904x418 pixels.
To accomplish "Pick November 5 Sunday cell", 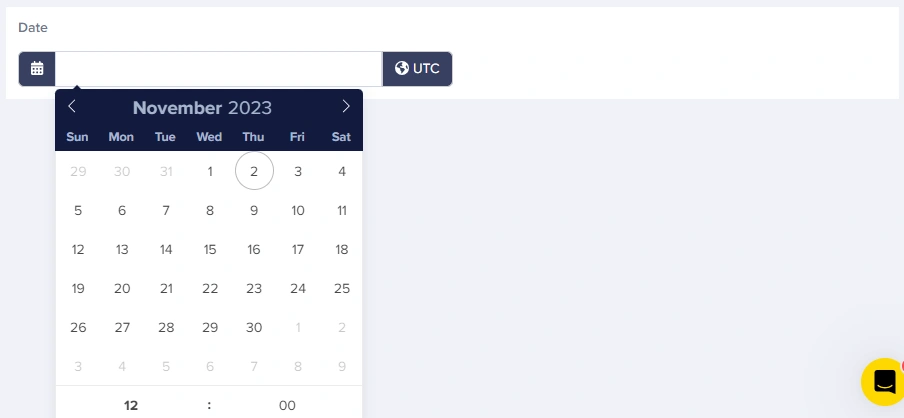I will [78, 210].
